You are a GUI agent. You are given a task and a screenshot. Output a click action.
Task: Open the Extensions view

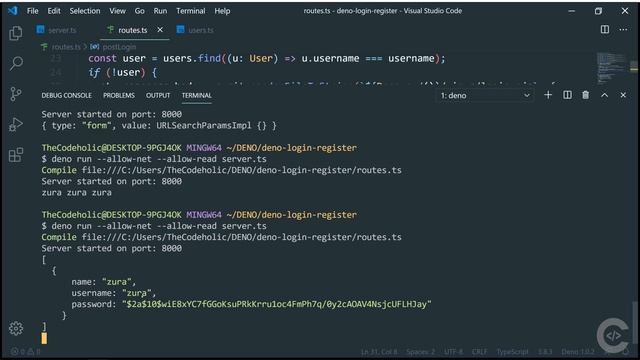tap(16, 155)
